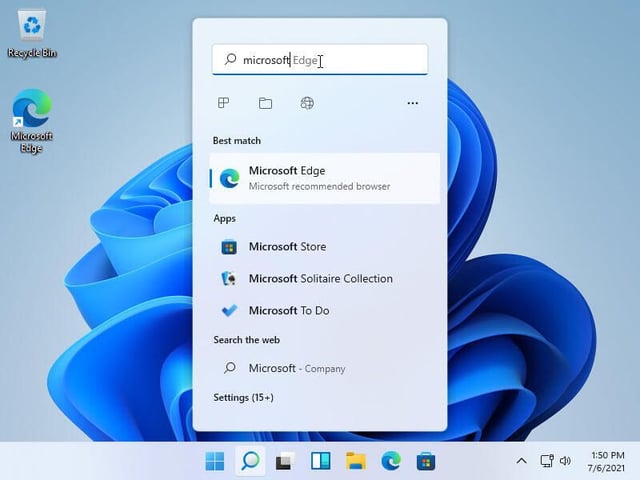The height and width of the screenshot is (480, 640).
Task: Open the Recycle Bin desktop icon
Action: 32,33
